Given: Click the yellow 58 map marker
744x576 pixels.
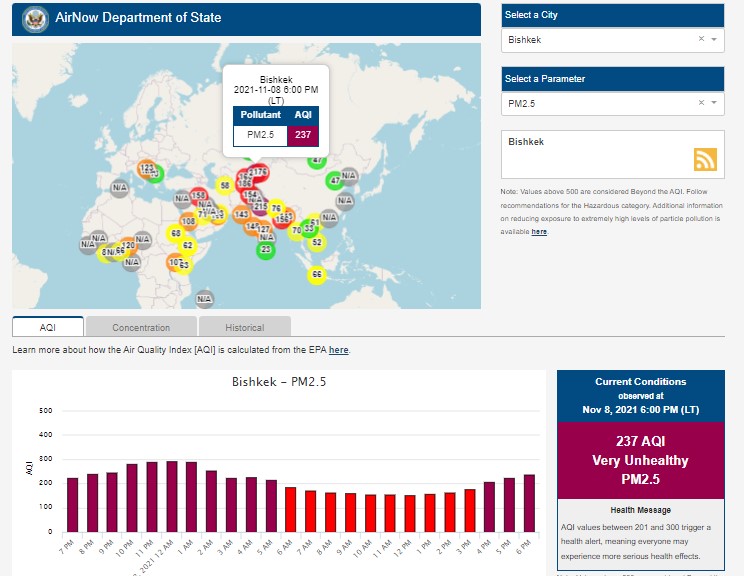Looking at the screenshot, I should [x=226, y=186].
